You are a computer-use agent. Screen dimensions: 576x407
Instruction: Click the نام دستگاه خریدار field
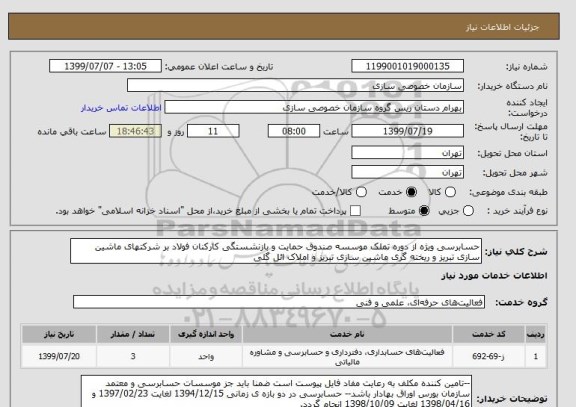pyautogui.click(x=295, y=86)
